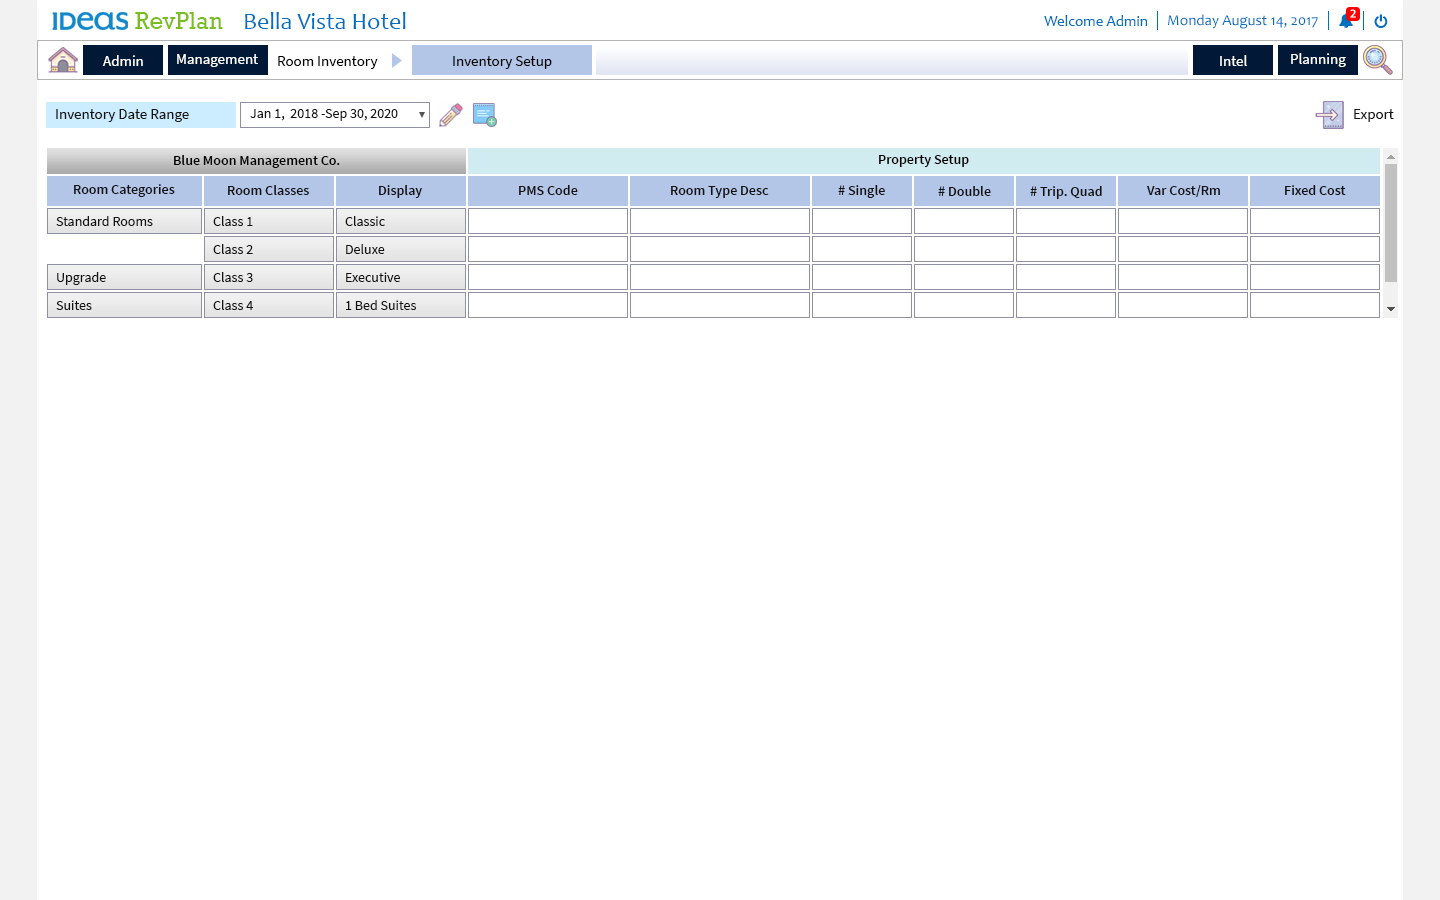1440x900 pixels.
Task: Click Fixed Cost field for Class 4
Action: pos(1314,305)
